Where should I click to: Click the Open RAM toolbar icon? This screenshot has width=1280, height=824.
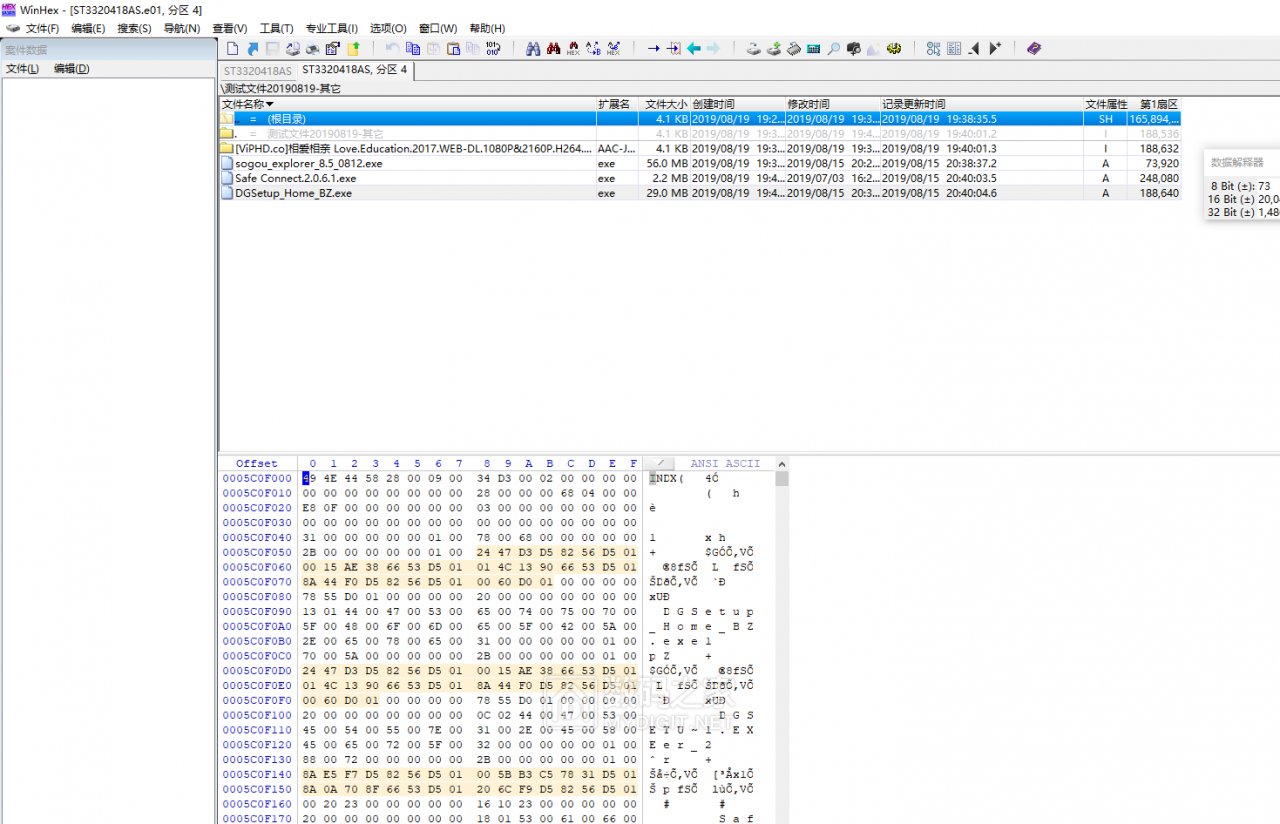coord(794,48)
